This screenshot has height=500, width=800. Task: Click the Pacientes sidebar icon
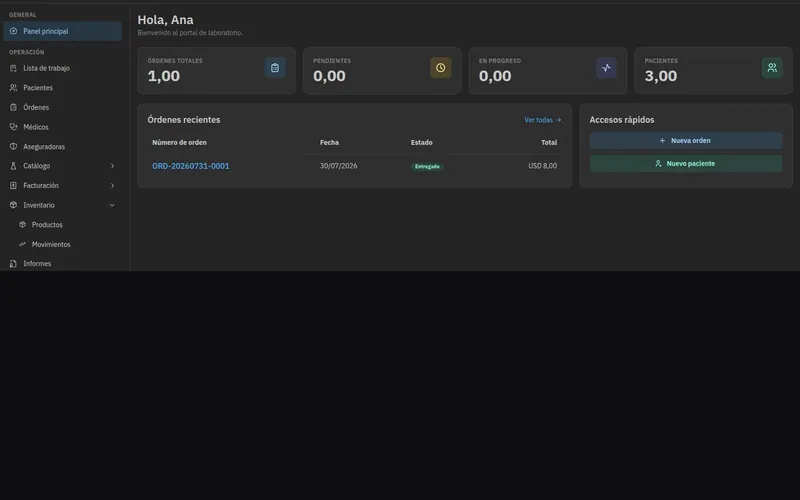13,88
